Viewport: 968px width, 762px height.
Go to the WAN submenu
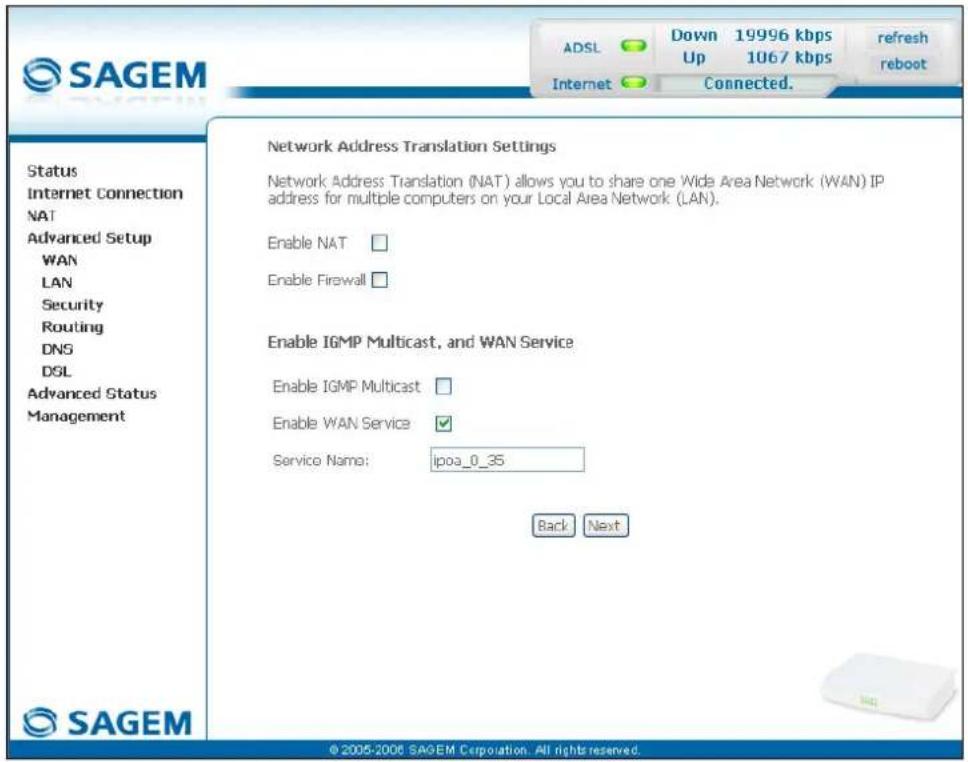coord(59,260)
